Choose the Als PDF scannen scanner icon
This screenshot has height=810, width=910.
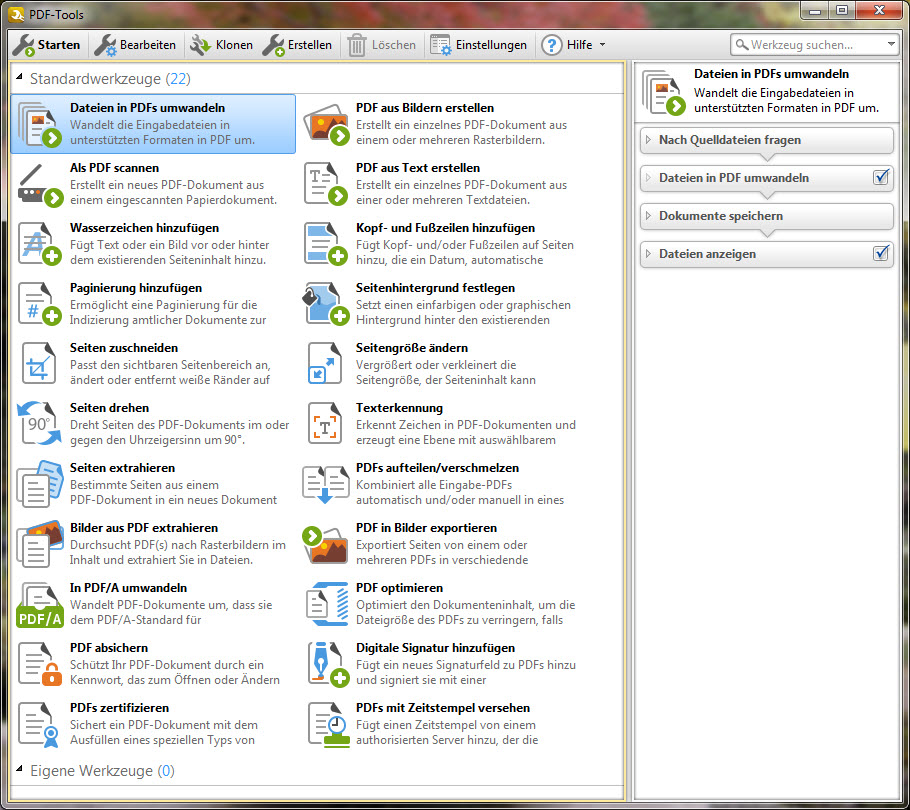click(39, 185)
